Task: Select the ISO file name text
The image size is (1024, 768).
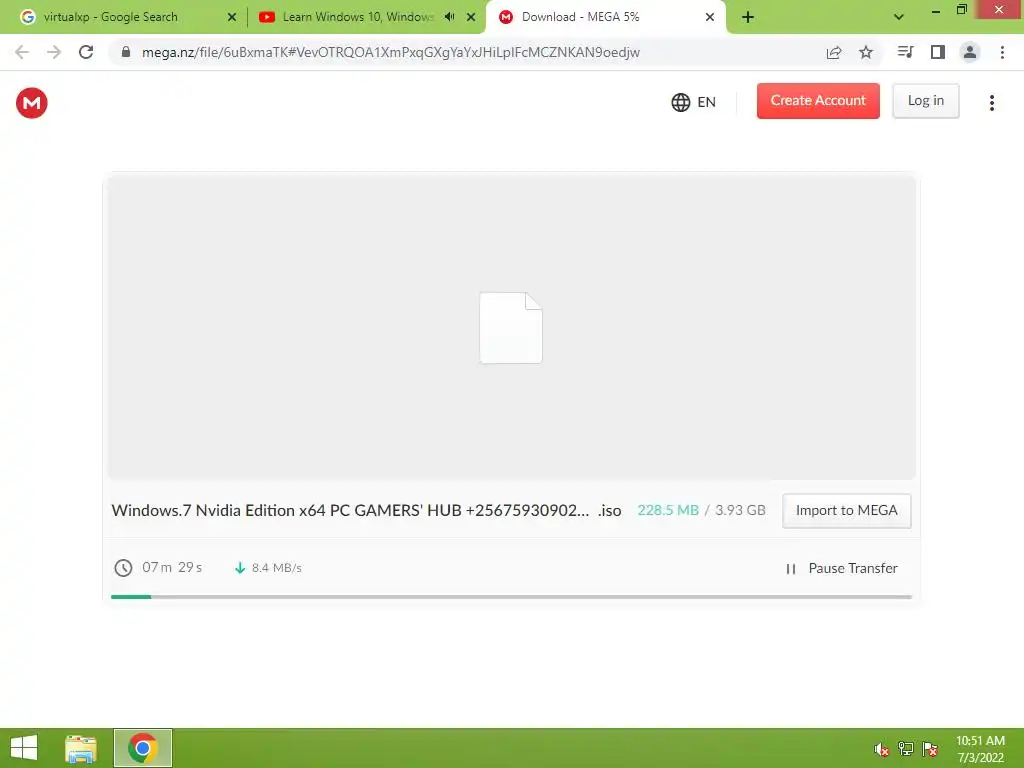Action: pos(366,510)
